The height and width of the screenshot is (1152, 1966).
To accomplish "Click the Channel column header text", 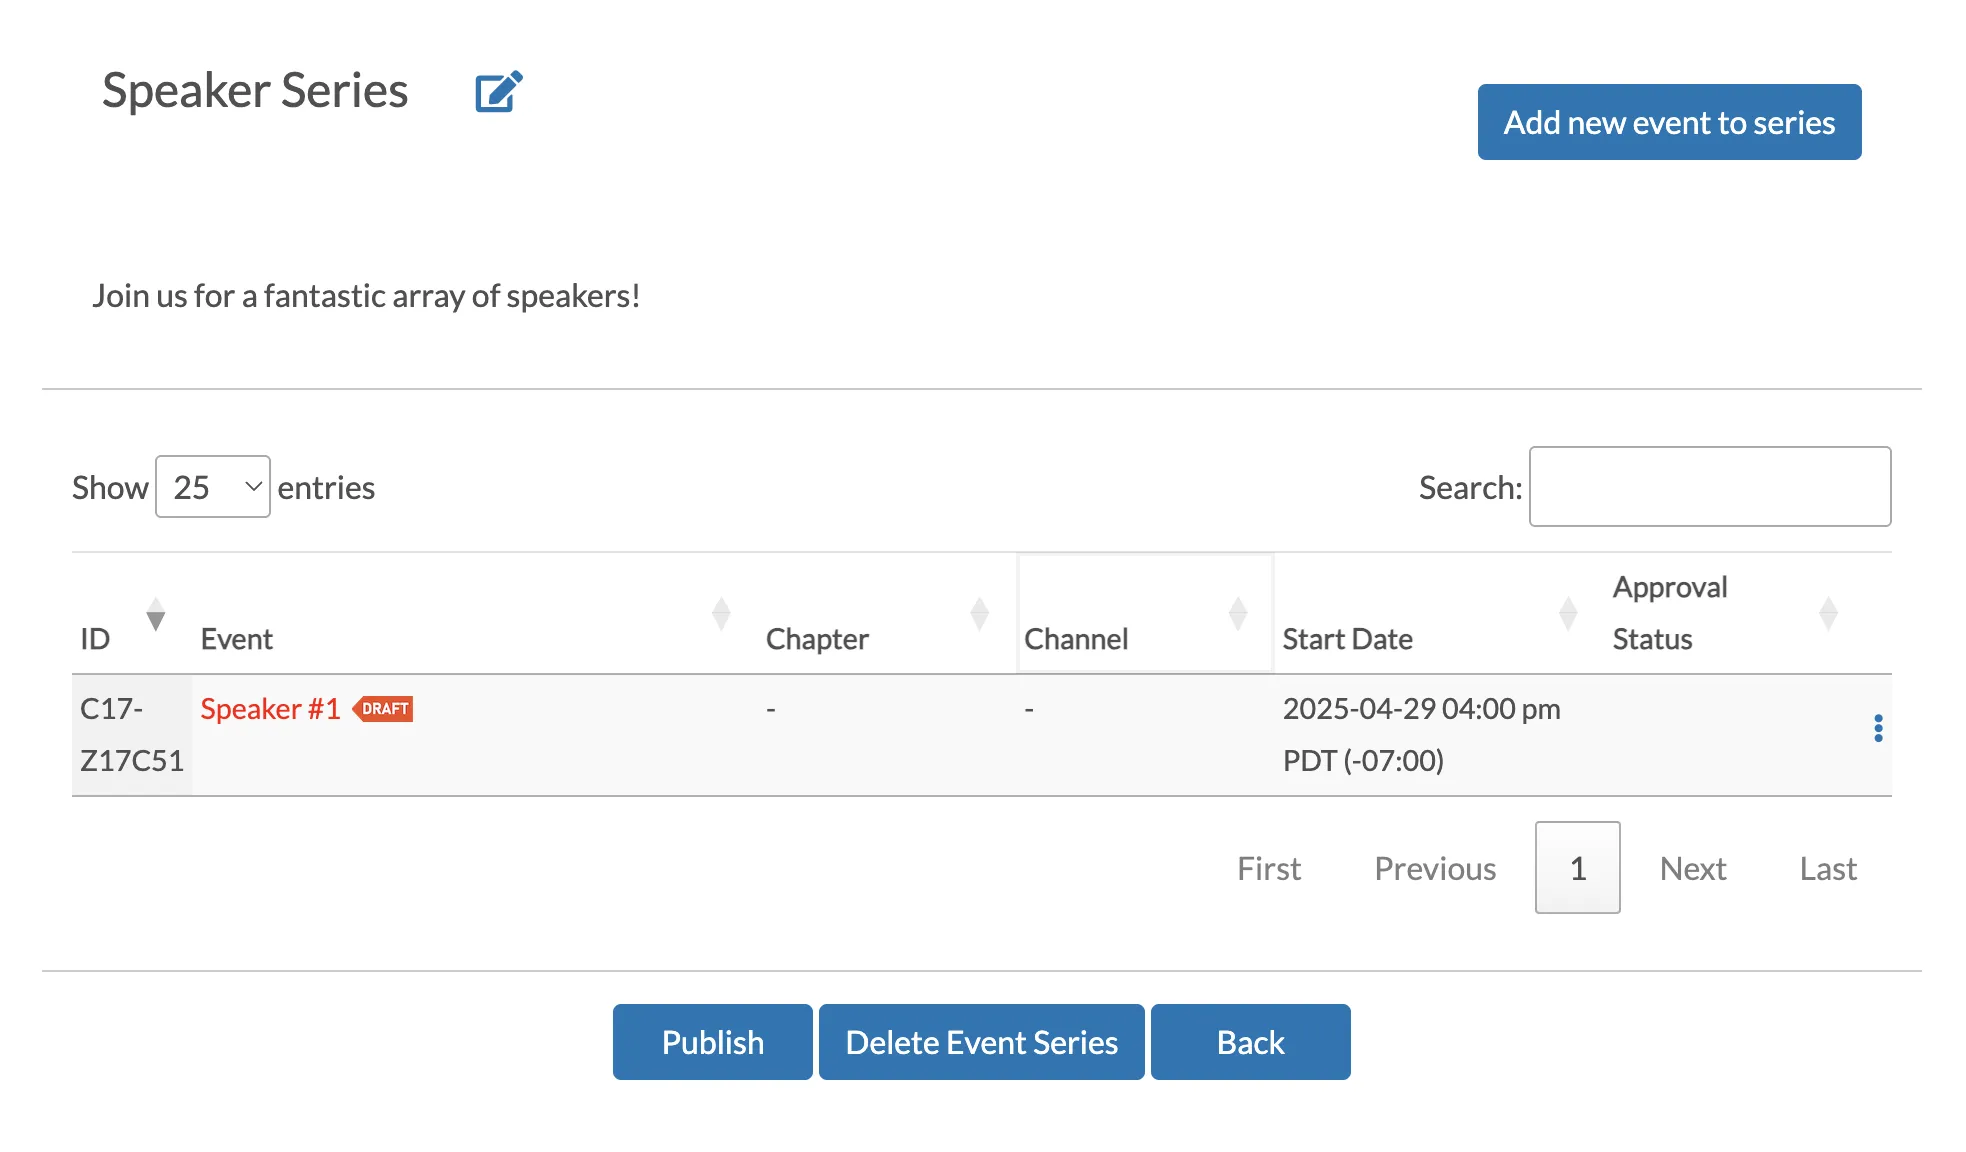I will click(x=1076, y=639).
